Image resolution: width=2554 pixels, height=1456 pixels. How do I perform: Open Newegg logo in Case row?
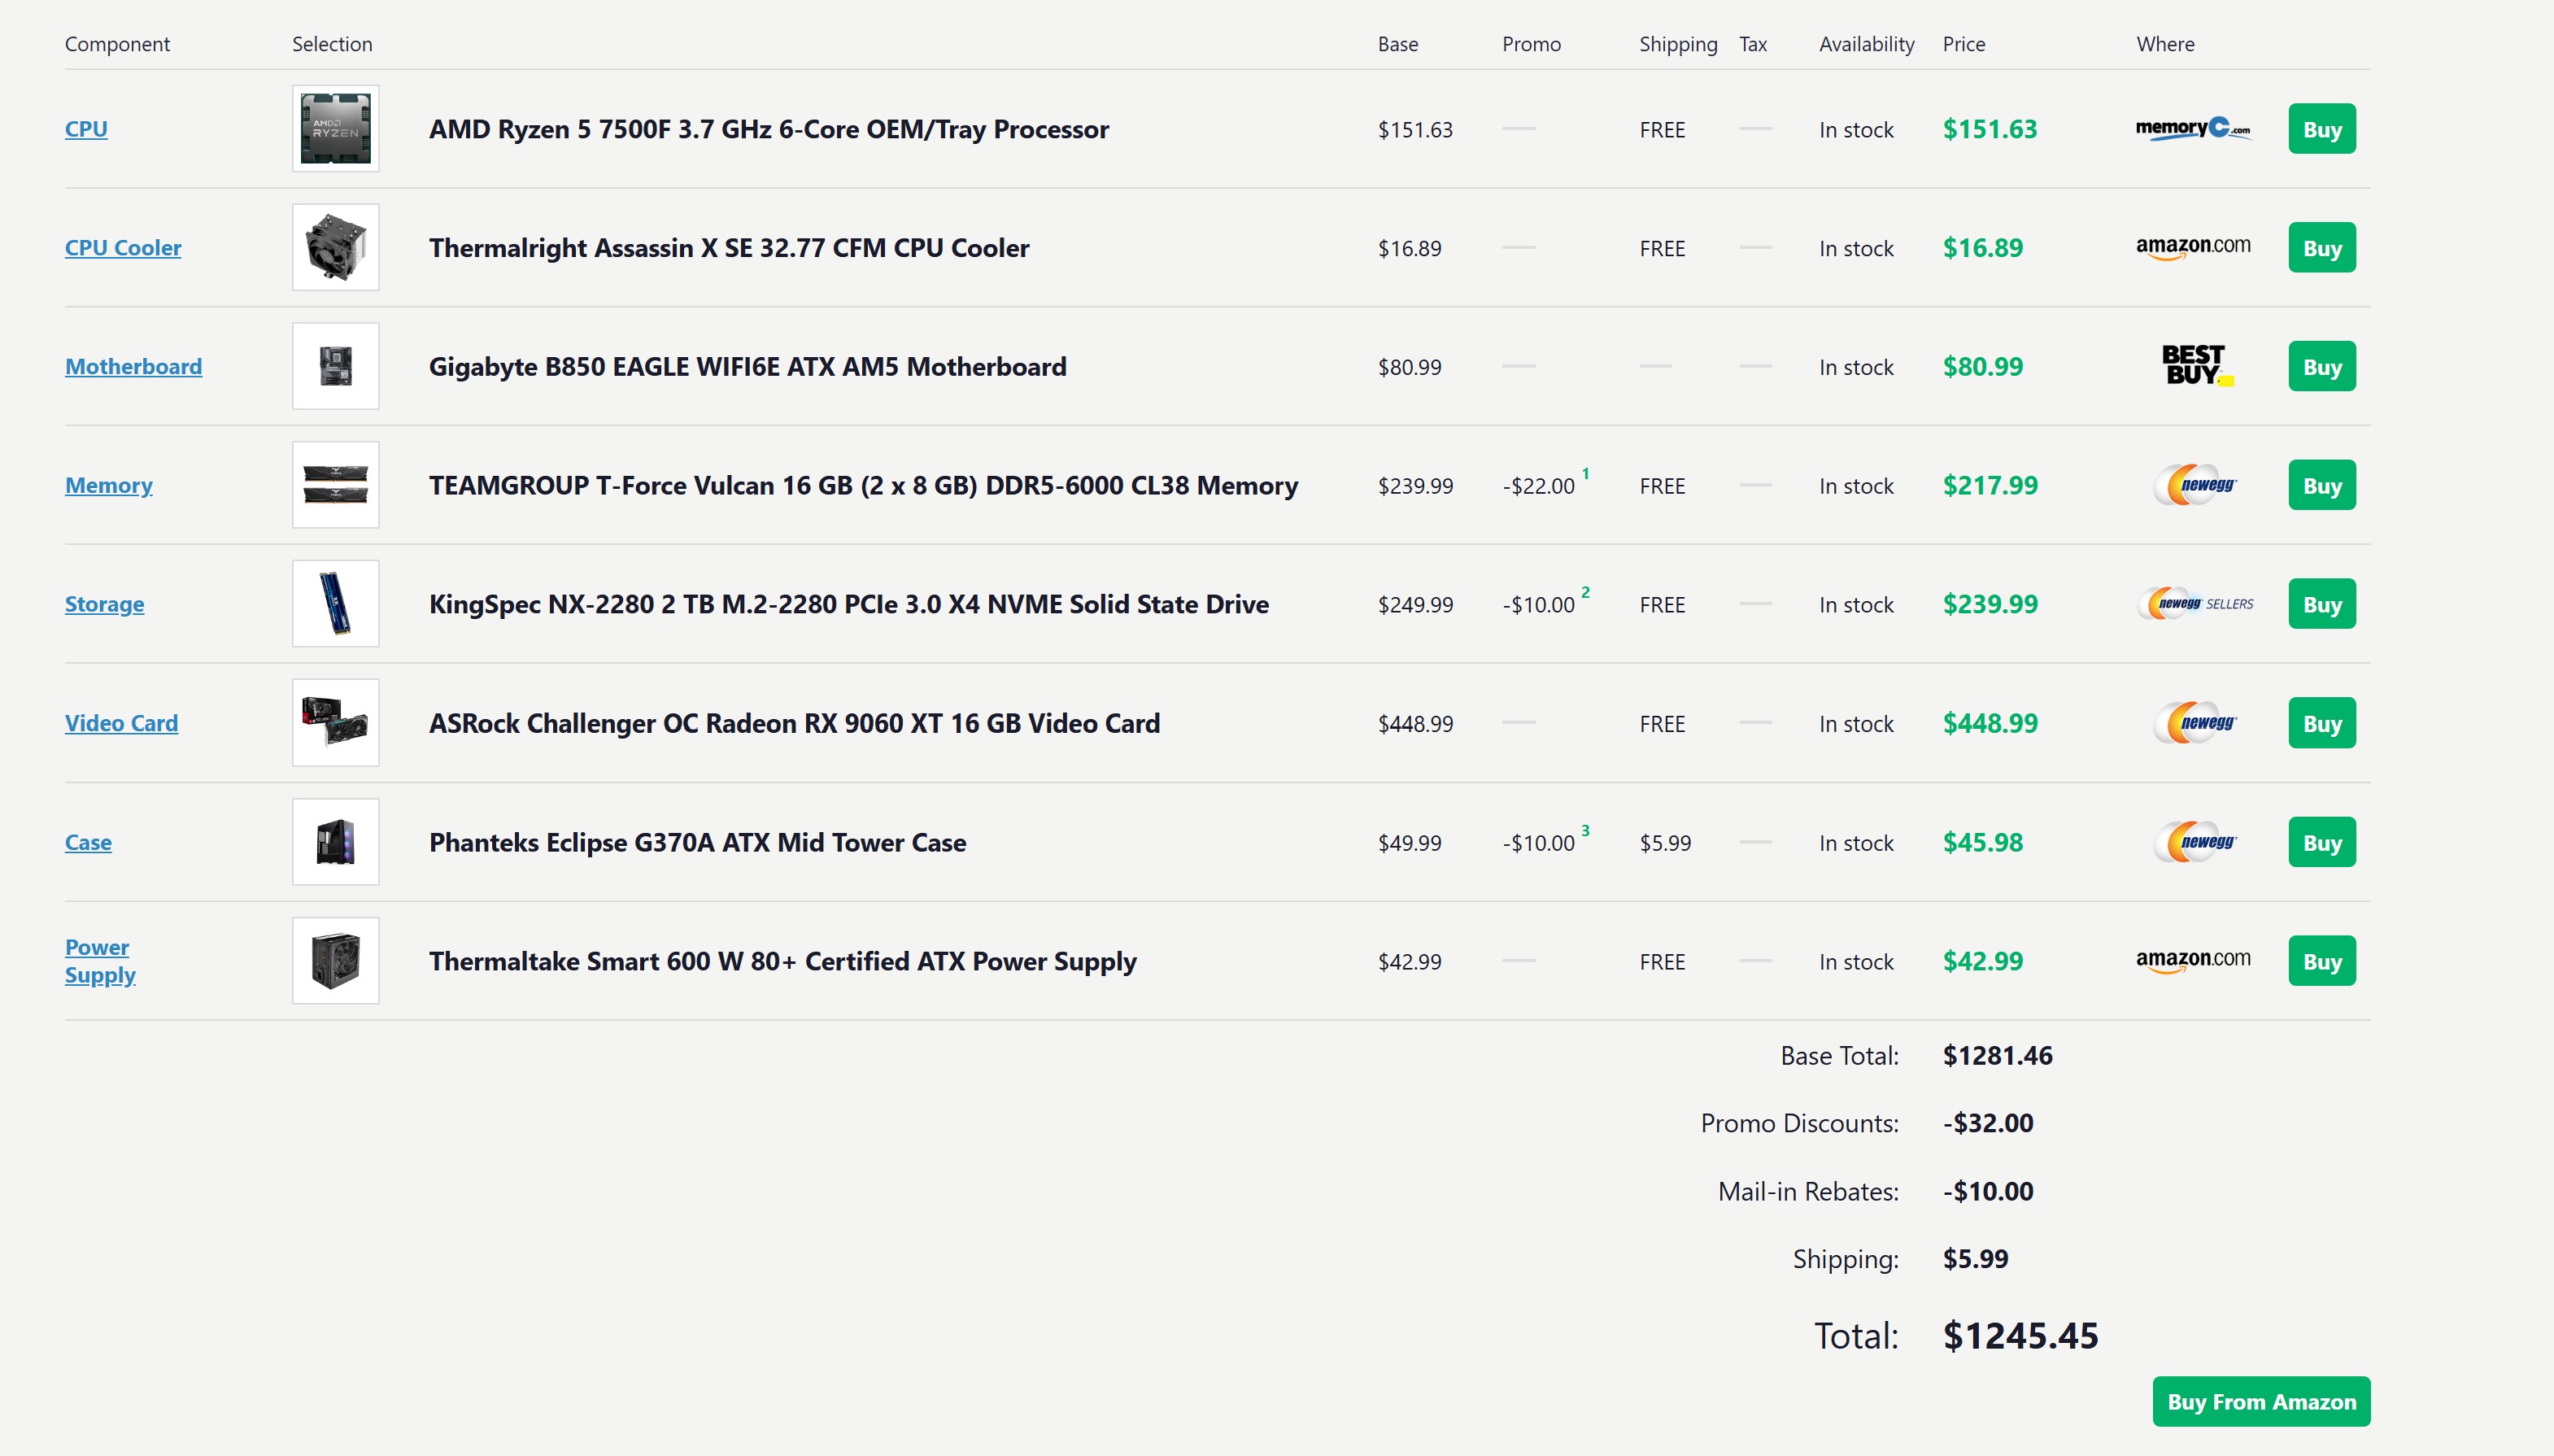pos(2195,842)
